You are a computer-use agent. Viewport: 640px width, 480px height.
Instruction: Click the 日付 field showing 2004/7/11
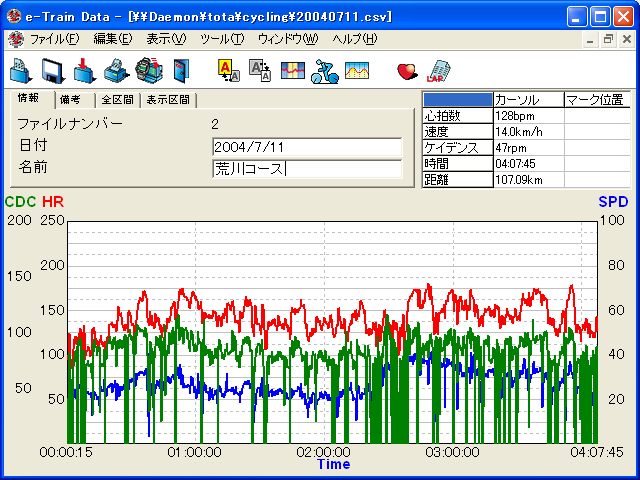pyautogui.click(x=307, y=147)
